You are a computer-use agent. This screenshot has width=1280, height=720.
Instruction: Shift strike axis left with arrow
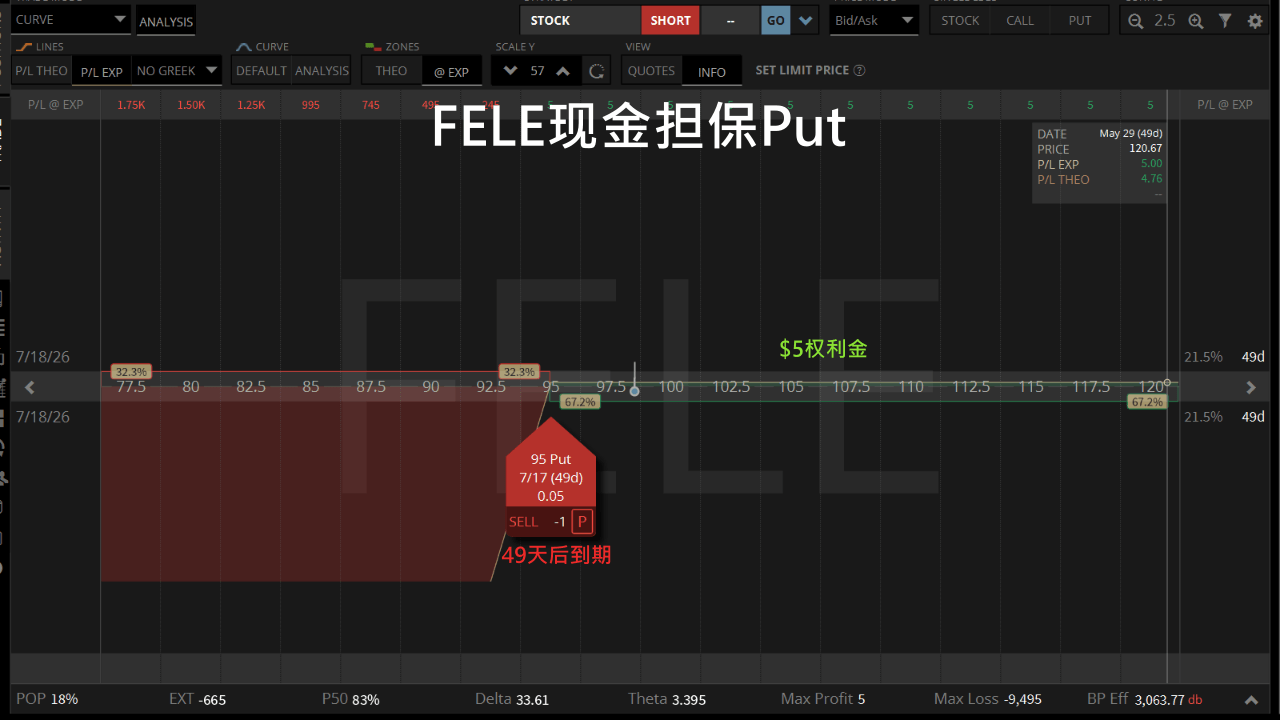point(30,387)
